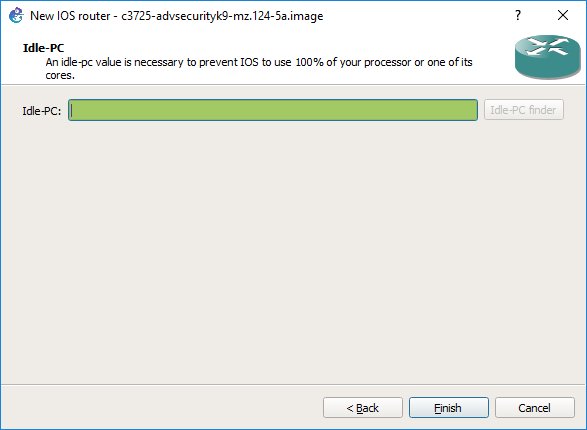Select the Idle-PC: field label
The height and width of the screenshot is (430, 587).
coord(42,111)
